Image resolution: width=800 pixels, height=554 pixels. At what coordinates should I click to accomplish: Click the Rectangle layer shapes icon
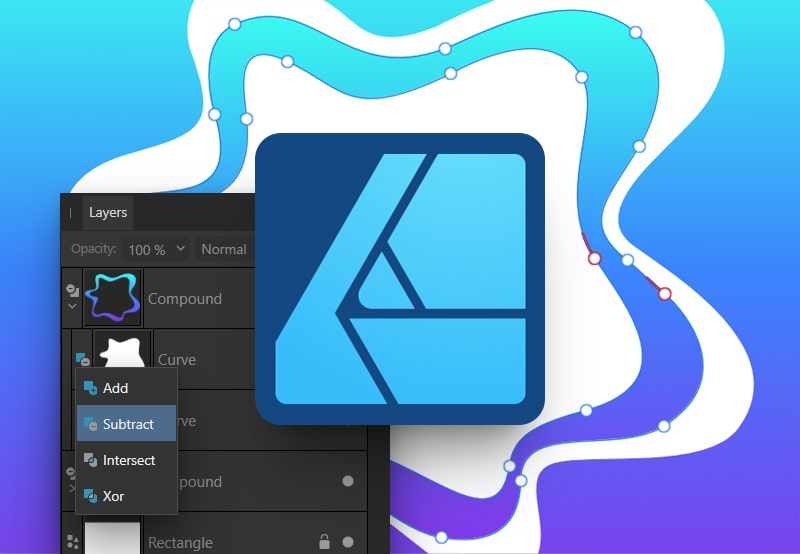point(72,542)
